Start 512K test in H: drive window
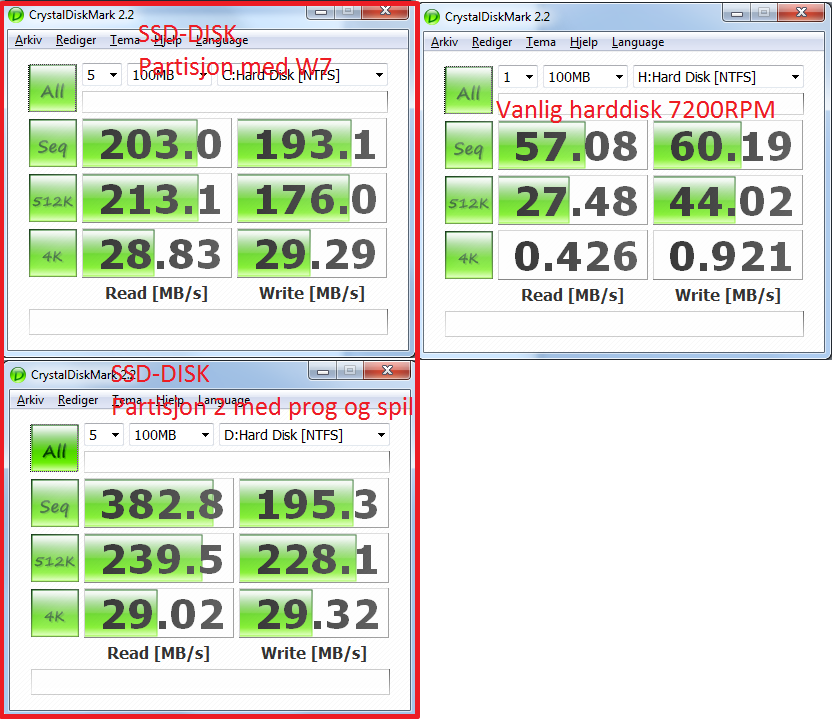This screenshot has width=836, height=719. pyautogui.click(x=469, y=200)
